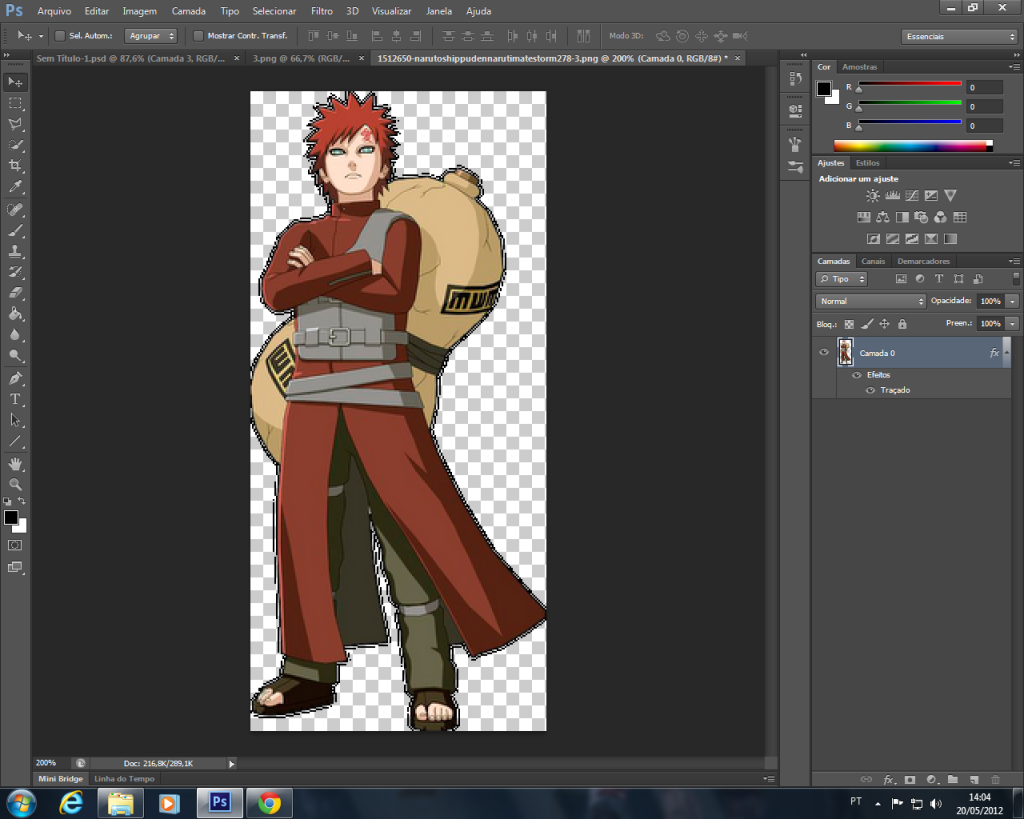1024x819 pixels.
Task: Open Internet Explorer from the taskbar
Action: (71, 802)
